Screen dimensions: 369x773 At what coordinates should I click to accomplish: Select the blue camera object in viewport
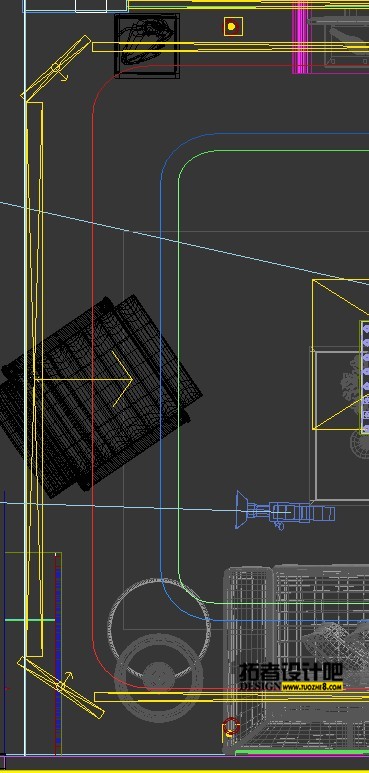tap(285, 511)
